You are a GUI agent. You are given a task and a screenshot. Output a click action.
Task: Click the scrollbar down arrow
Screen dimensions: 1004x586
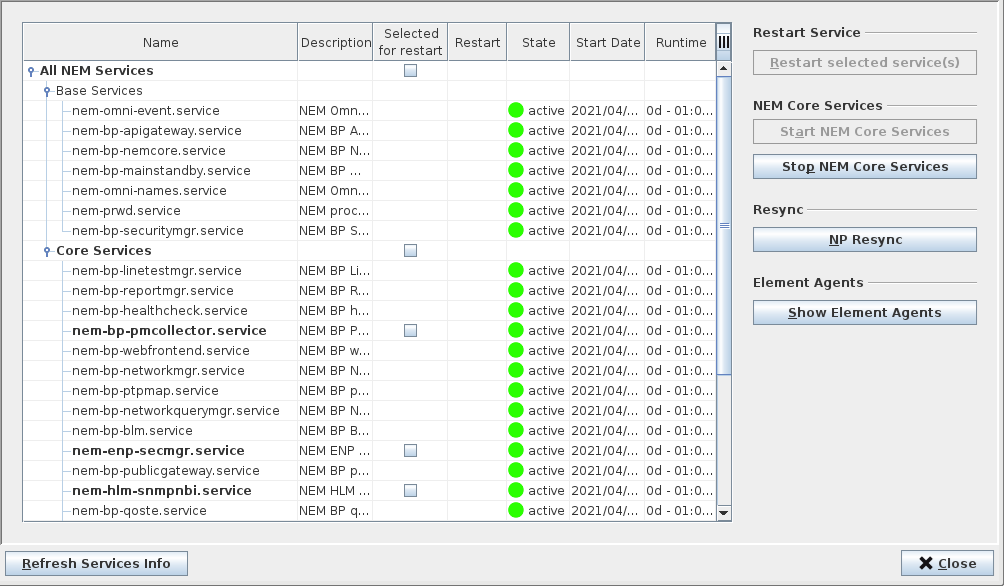coord(724,513)
